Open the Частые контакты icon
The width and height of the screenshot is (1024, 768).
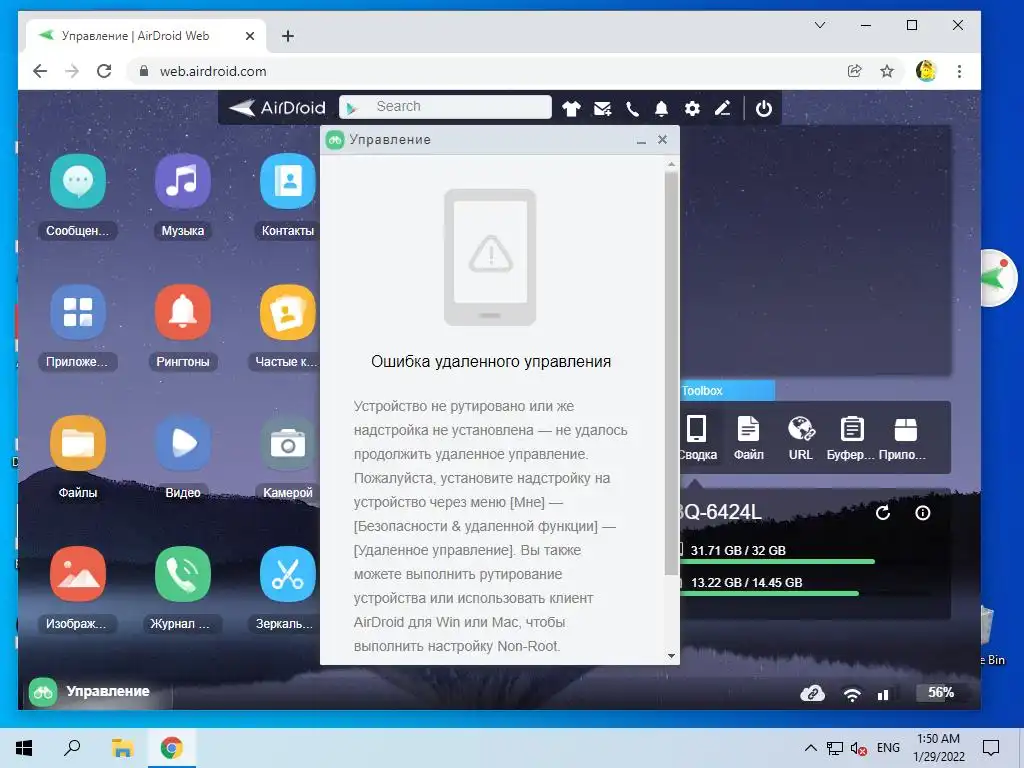tap(287, 312)
